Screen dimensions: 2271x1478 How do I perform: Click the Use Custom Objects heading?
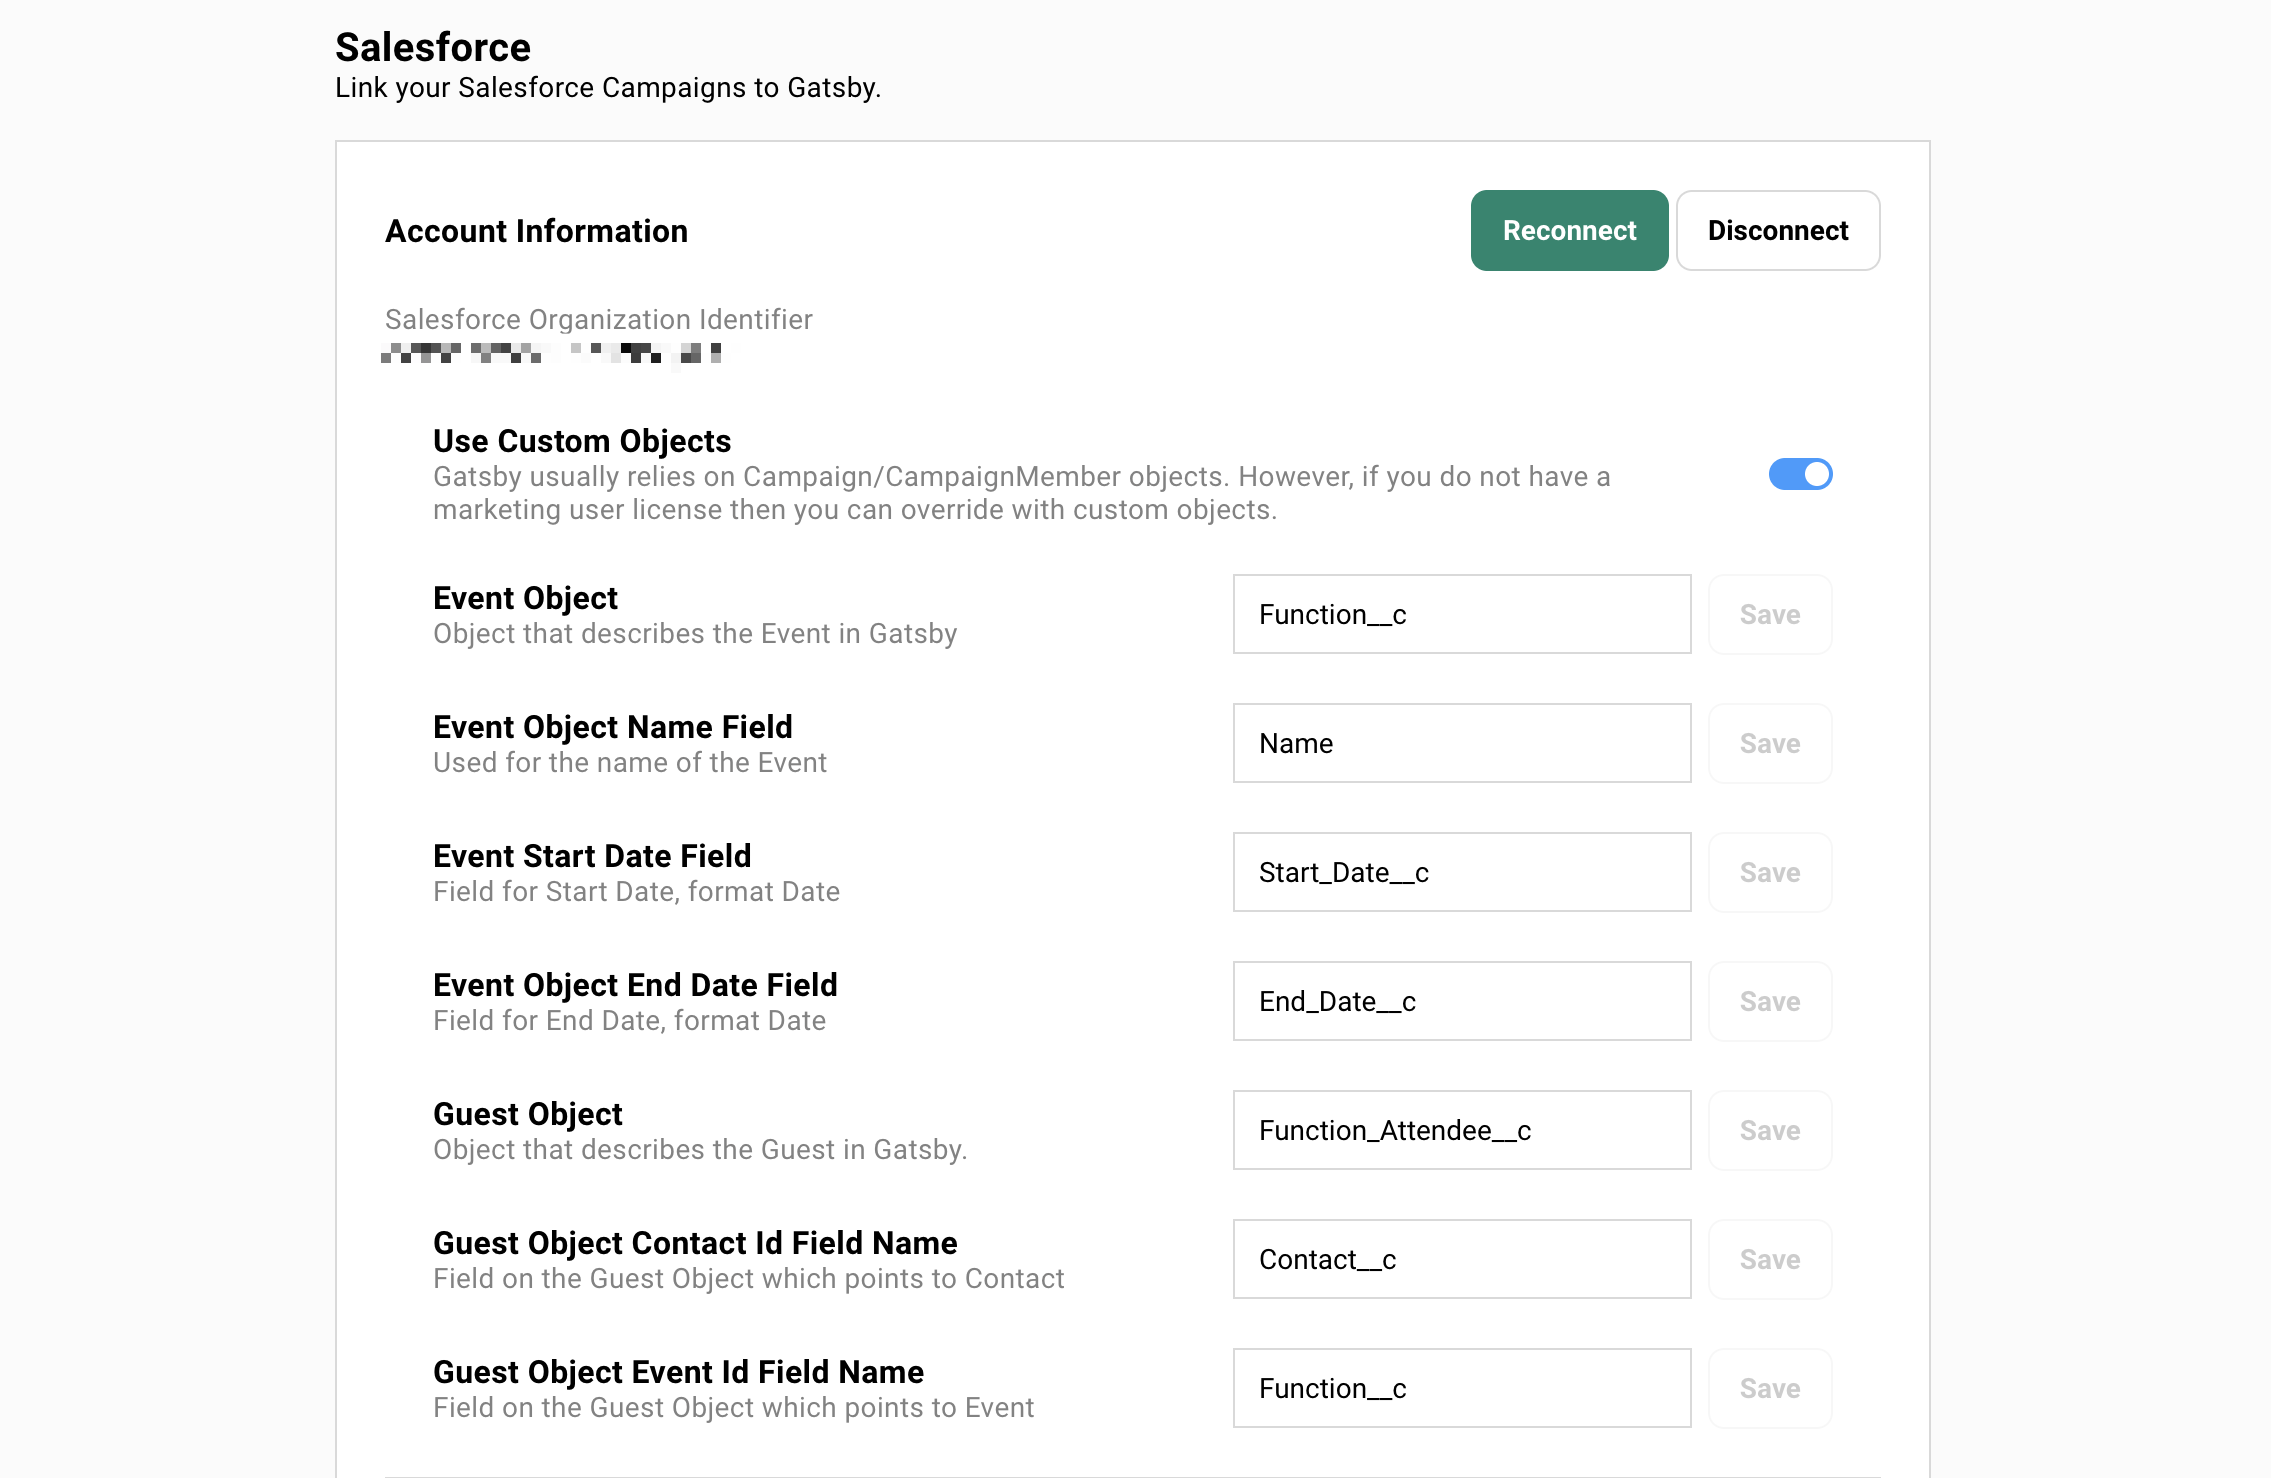(581, 441)
